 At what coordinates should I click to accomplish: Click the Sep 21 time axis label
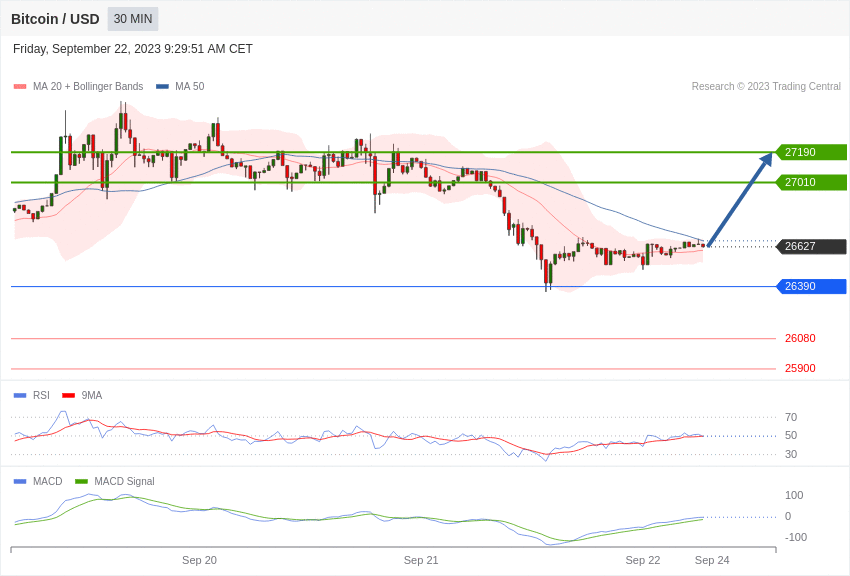pos(421,560)
